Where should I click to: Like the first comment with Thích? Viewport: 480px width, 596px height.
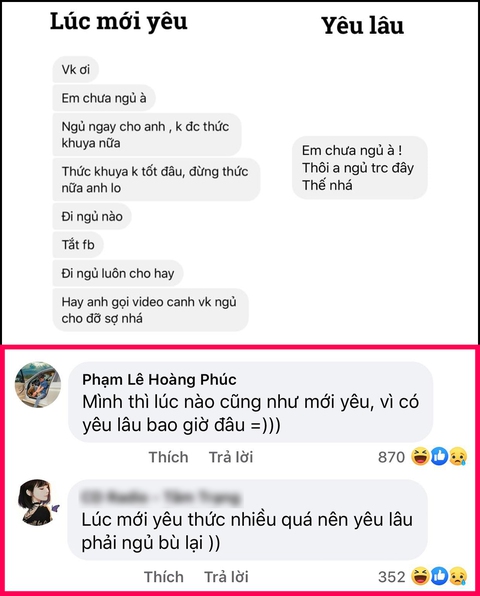(168, 457)
